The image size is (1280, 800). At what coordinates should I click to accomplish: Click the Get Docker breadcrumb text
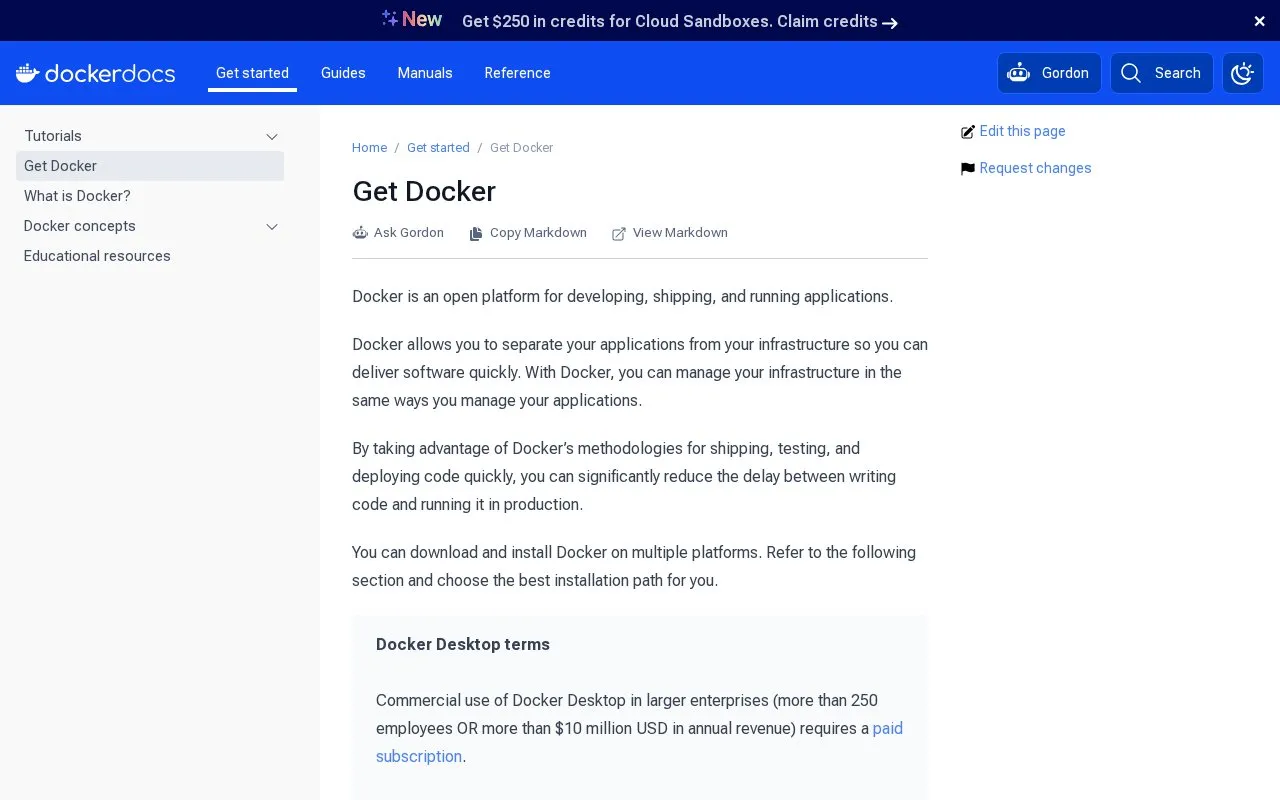521,148
